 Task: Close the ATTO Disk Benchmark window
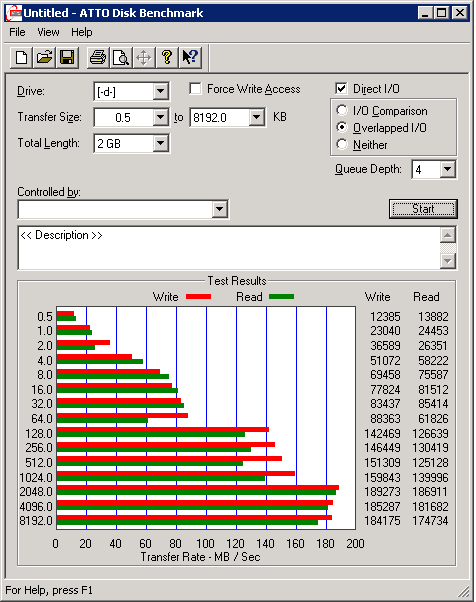pos(459,13)
